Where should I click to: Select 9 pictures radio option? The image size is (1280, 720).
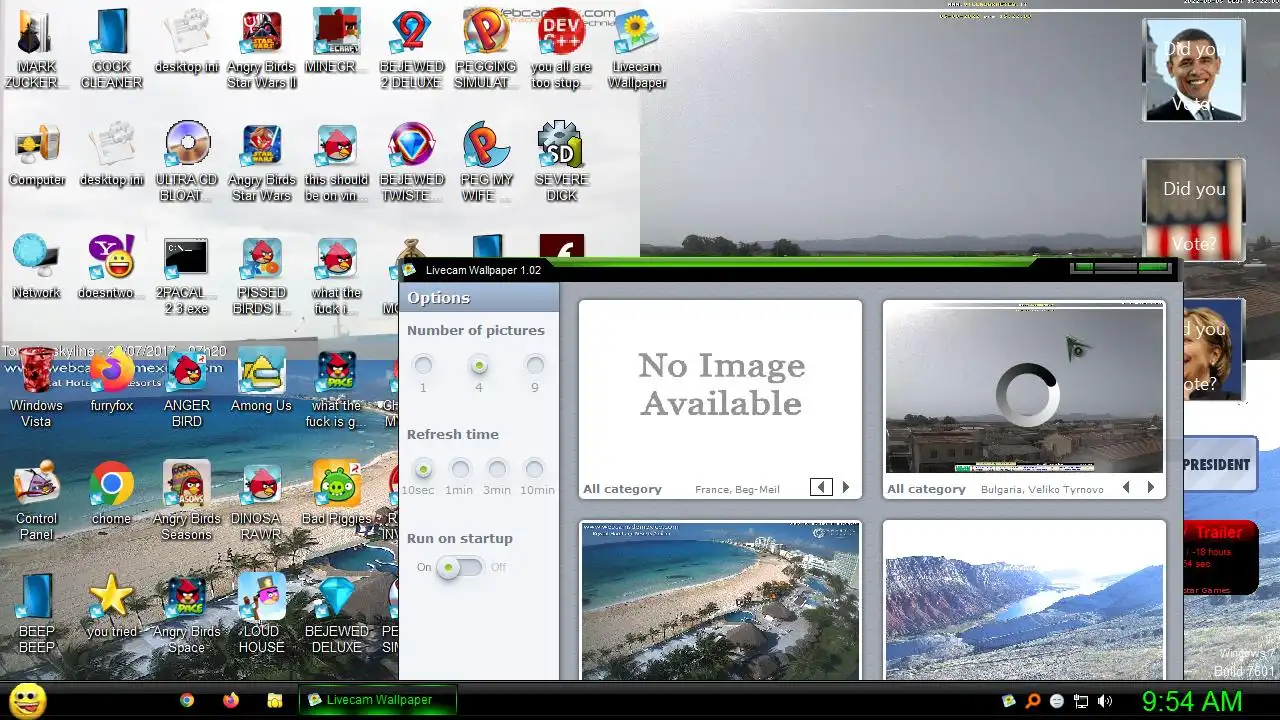coord(535,365)
